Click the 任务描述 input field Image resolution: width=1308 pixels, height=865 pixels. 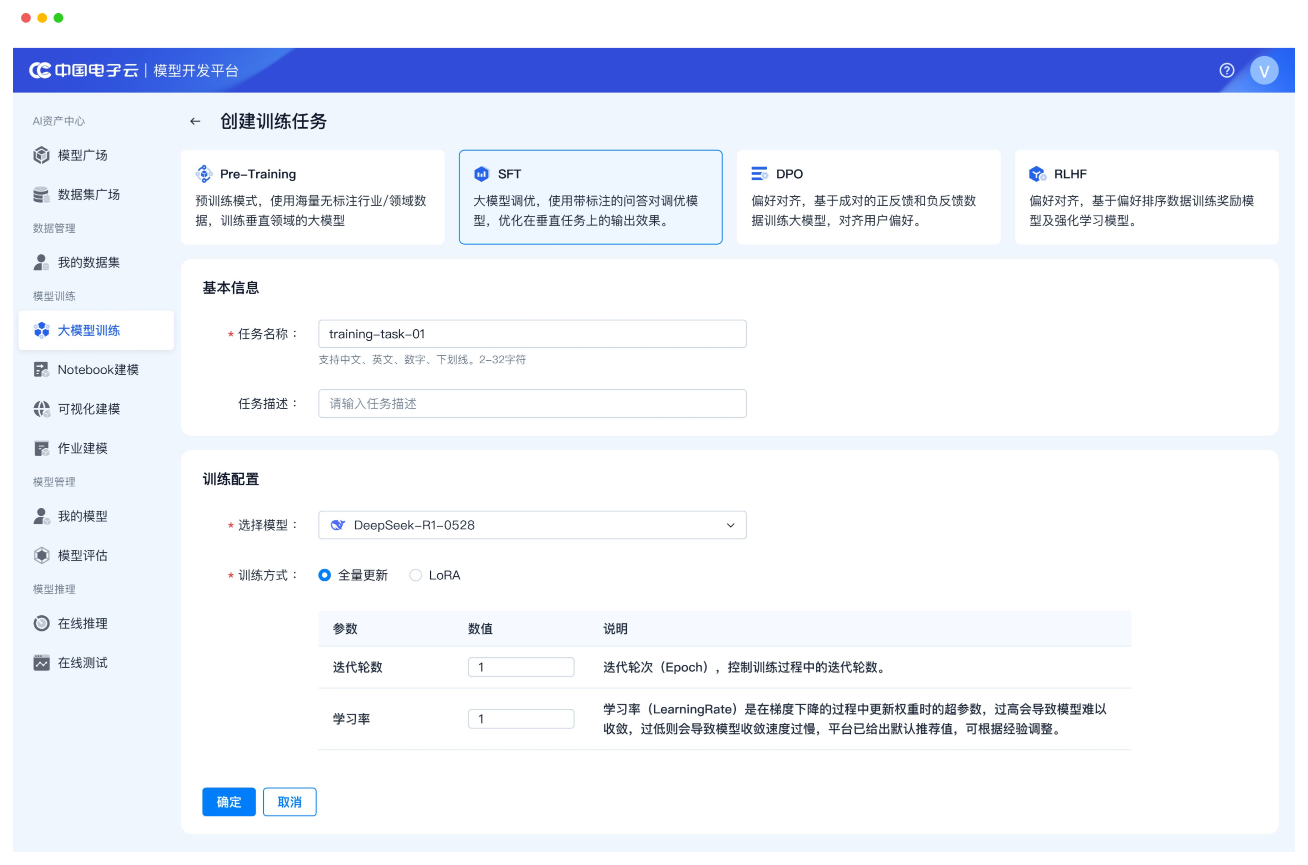[532, 404]
